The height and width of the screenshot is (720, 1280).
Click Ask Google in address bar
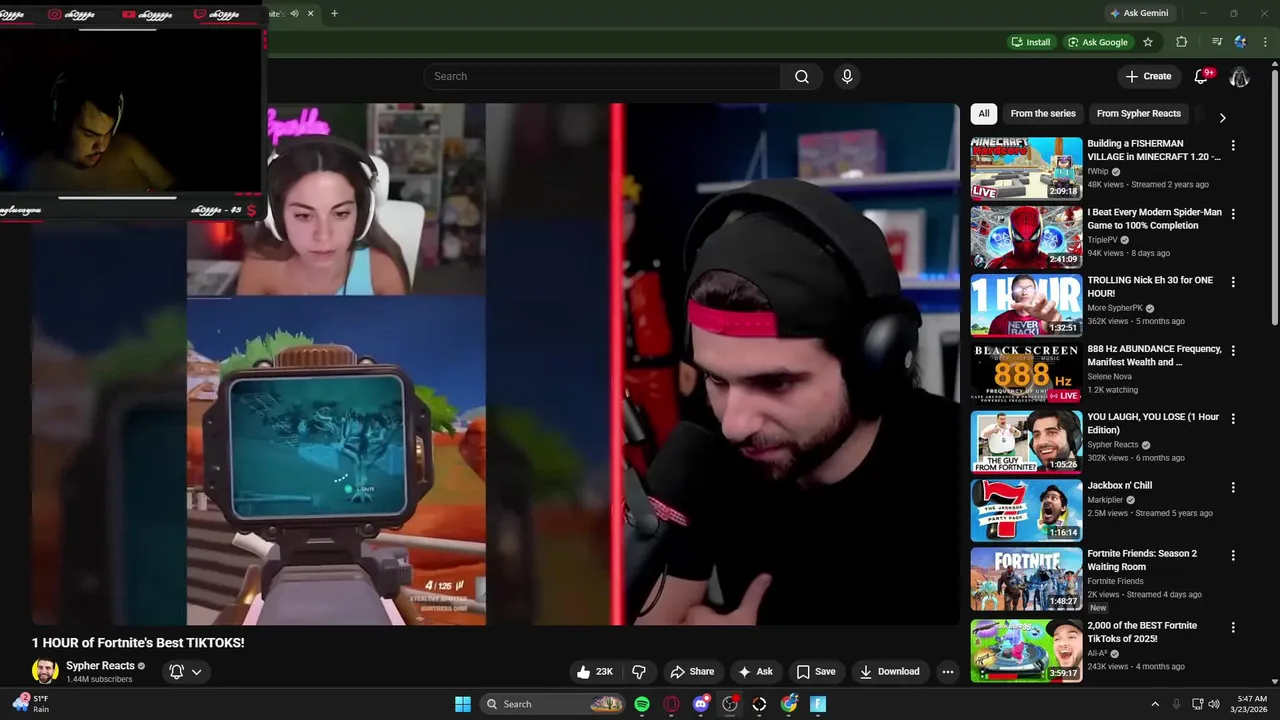(1097, 42)
